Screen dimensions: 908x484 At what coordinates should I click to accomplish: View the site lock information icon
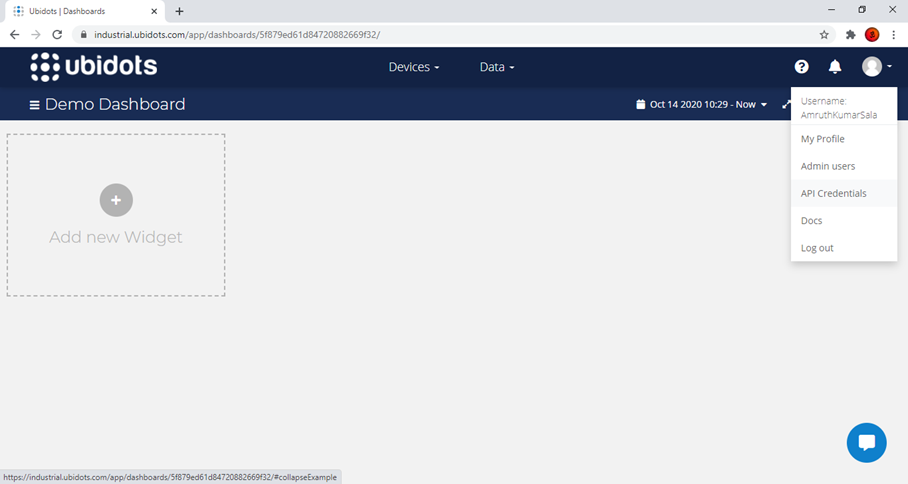click(x=83, y=35)
